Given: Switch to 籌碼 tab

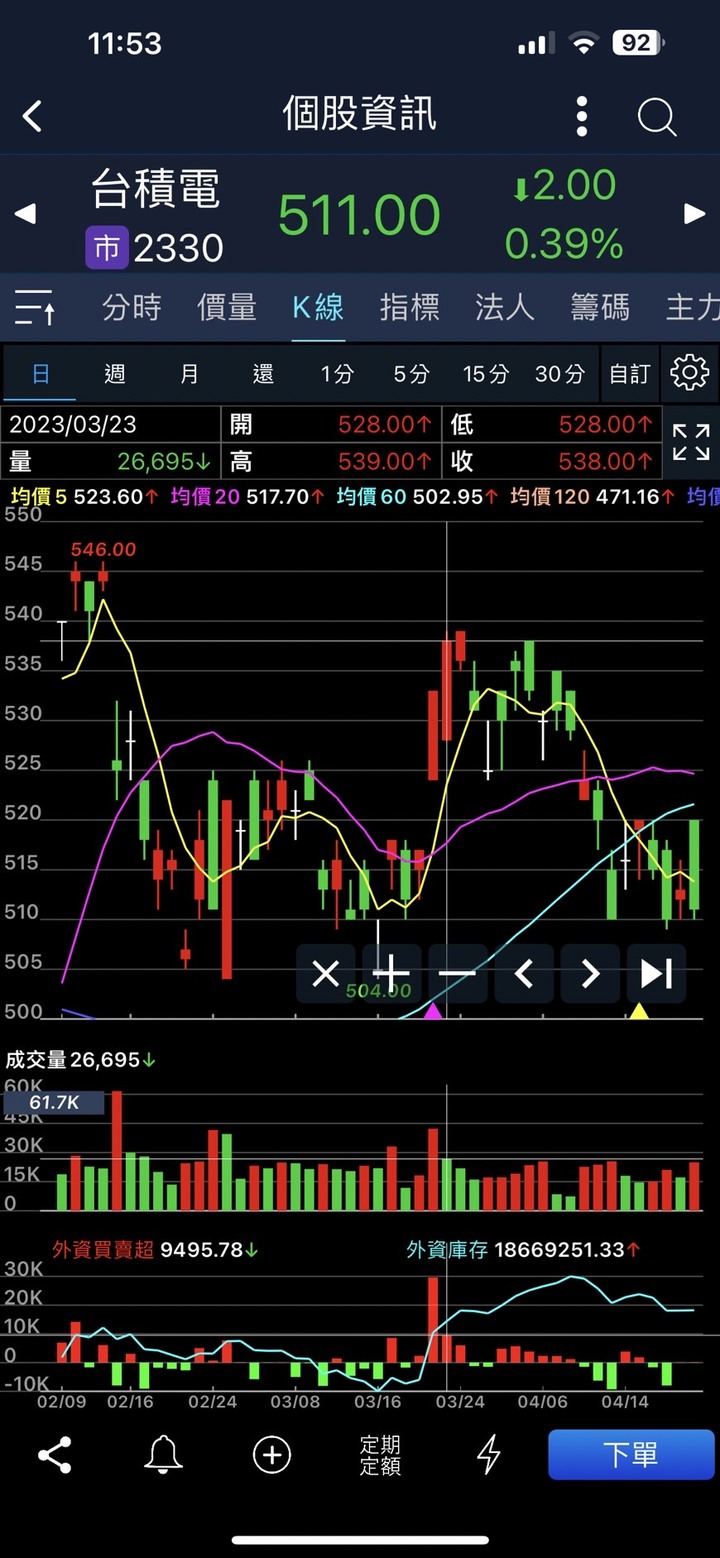Looking at the screenshot, I should (x=600, y=307).
